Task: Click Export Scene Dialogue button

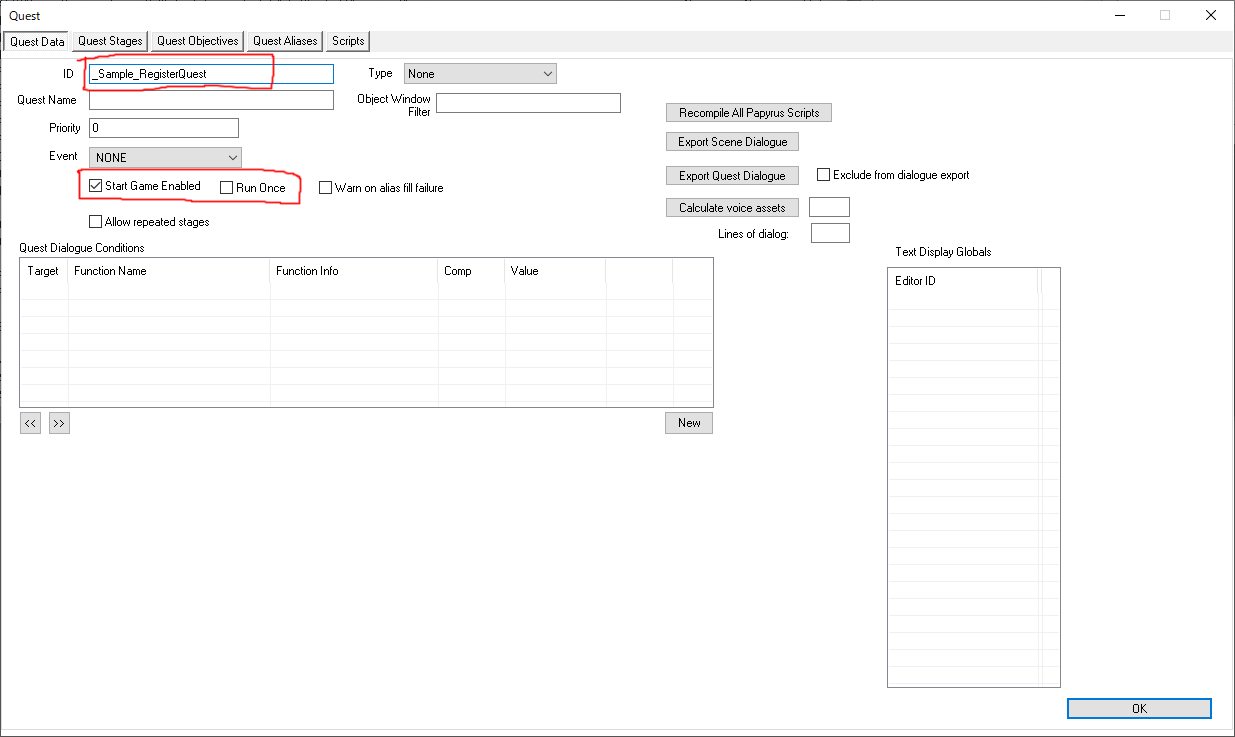Action: tap(732, 142)
